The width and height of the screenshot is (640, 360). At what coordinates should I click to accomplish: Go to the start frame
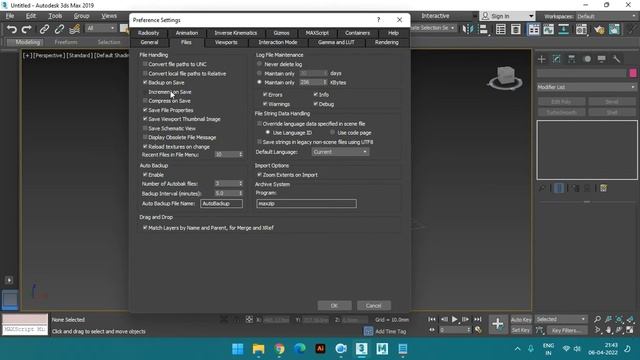pyautogui.click(x=432, y=319)
